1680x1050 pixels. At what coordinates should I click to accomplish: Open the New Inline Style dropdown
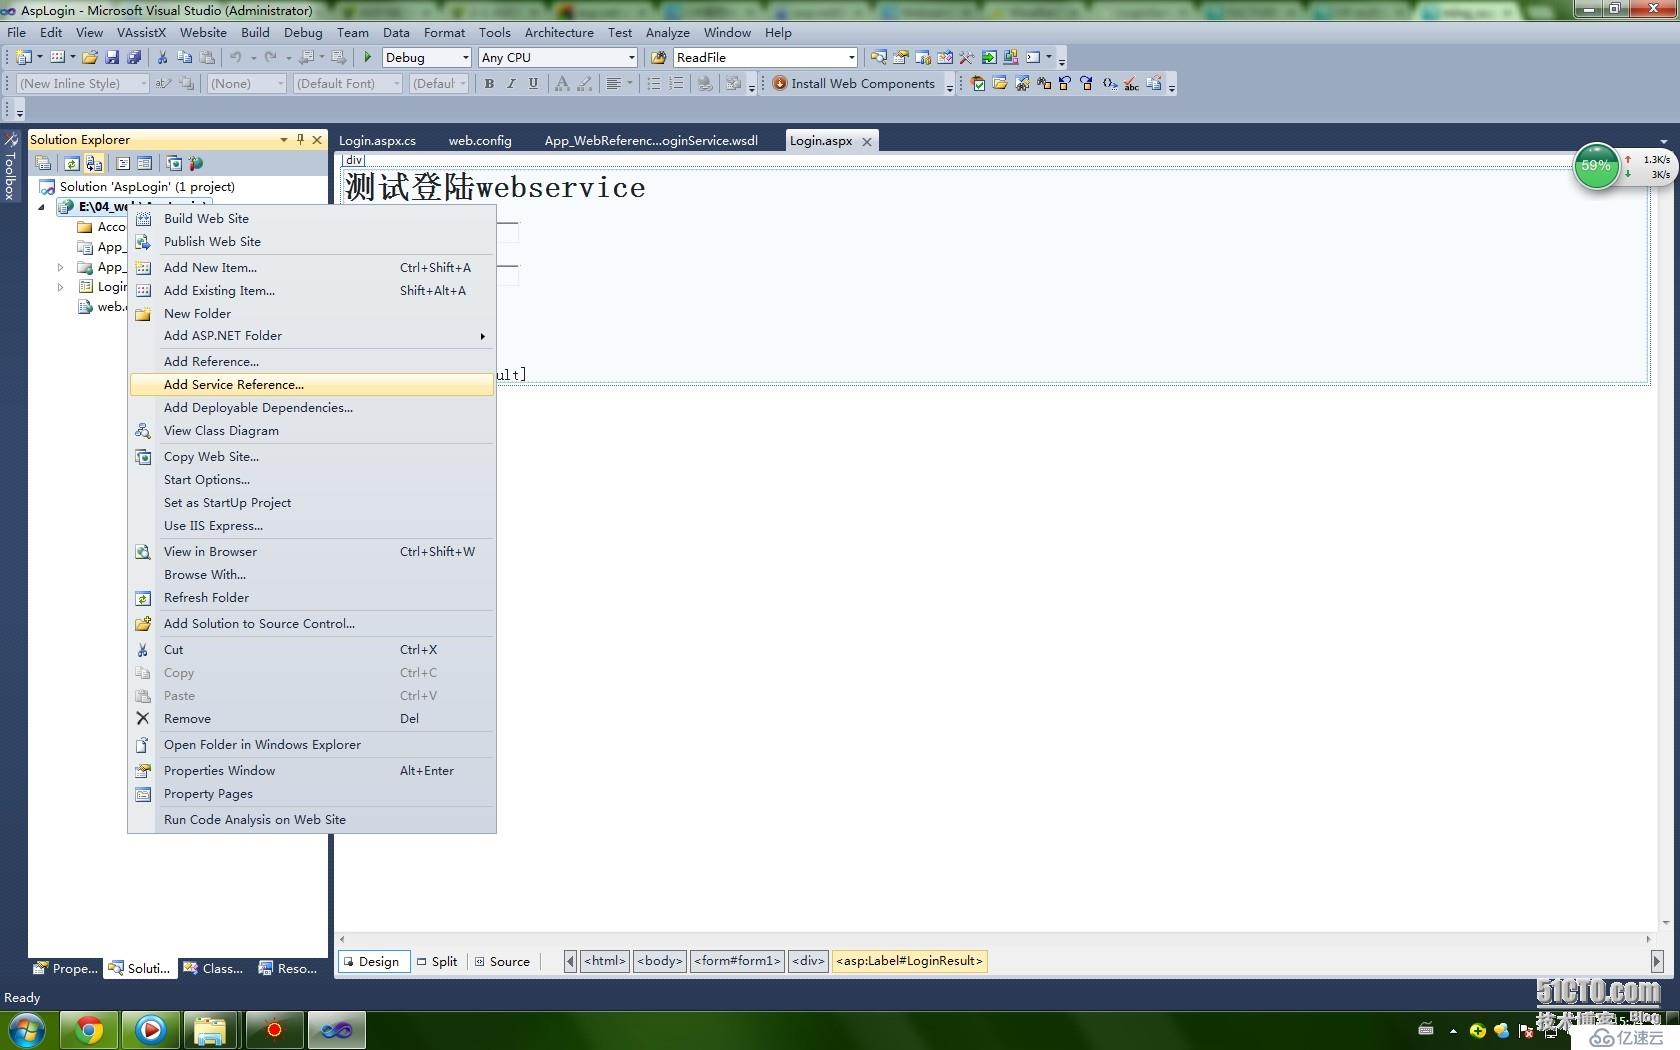pos(143,83)
